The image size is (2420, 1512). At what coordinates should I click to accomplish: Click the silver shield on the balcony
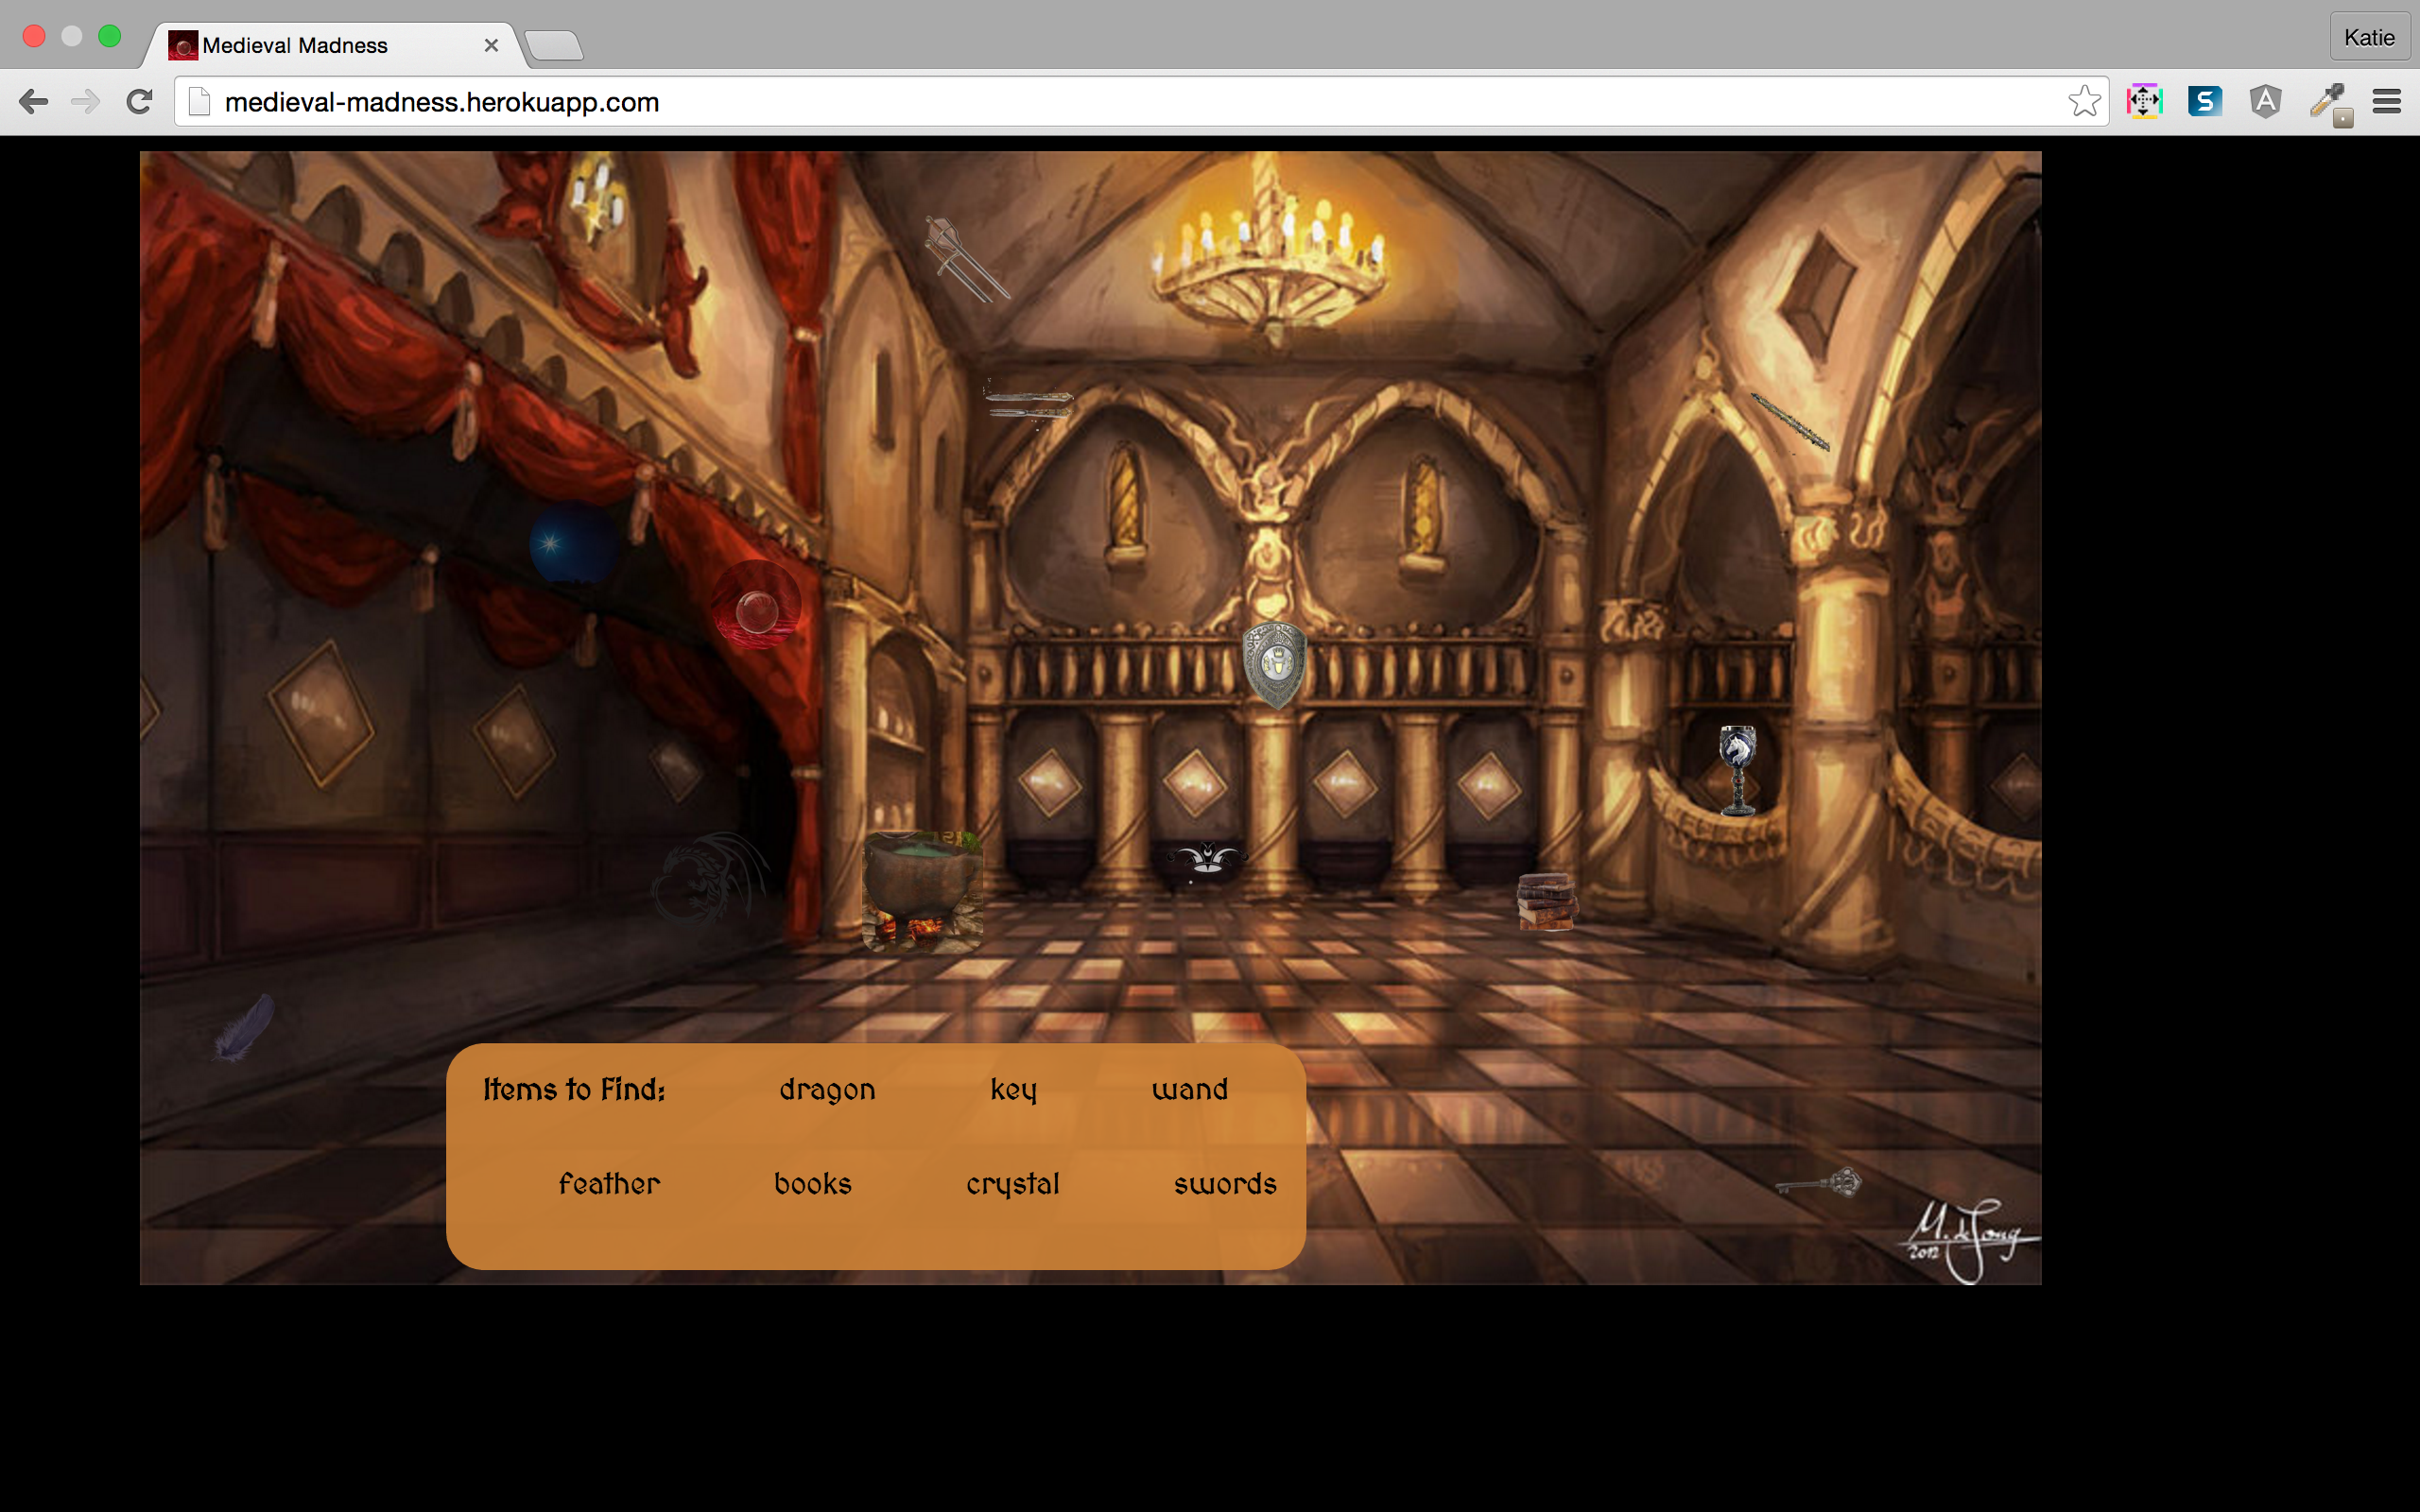(x=1274, y=663)
